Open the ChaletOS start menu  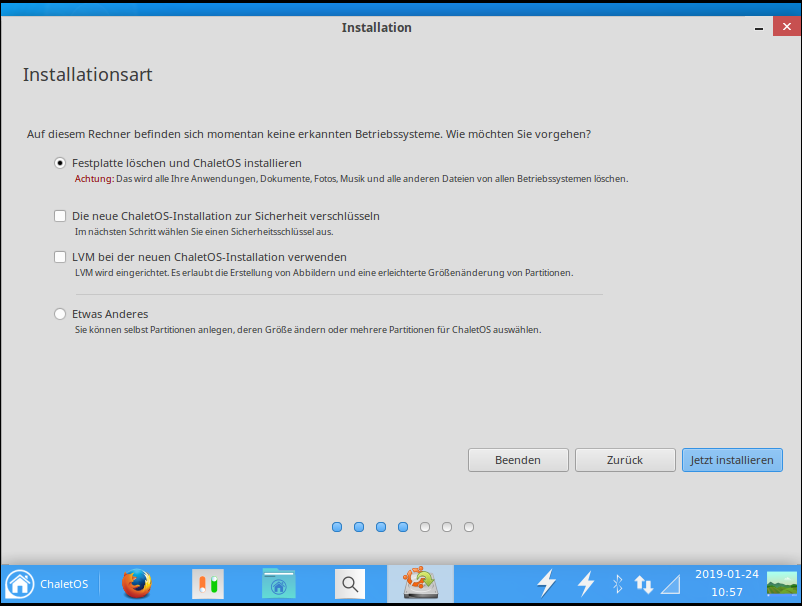click(x=47, y=584)
